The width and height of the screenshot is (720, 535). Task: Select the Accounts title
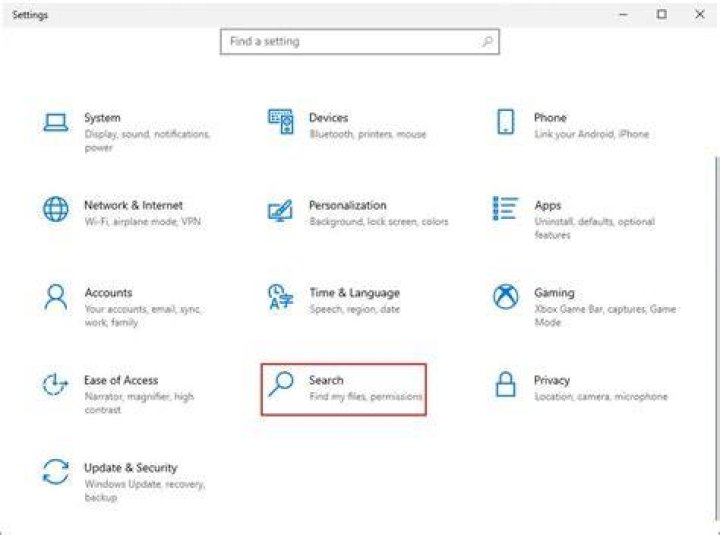[x=108, y=293]
